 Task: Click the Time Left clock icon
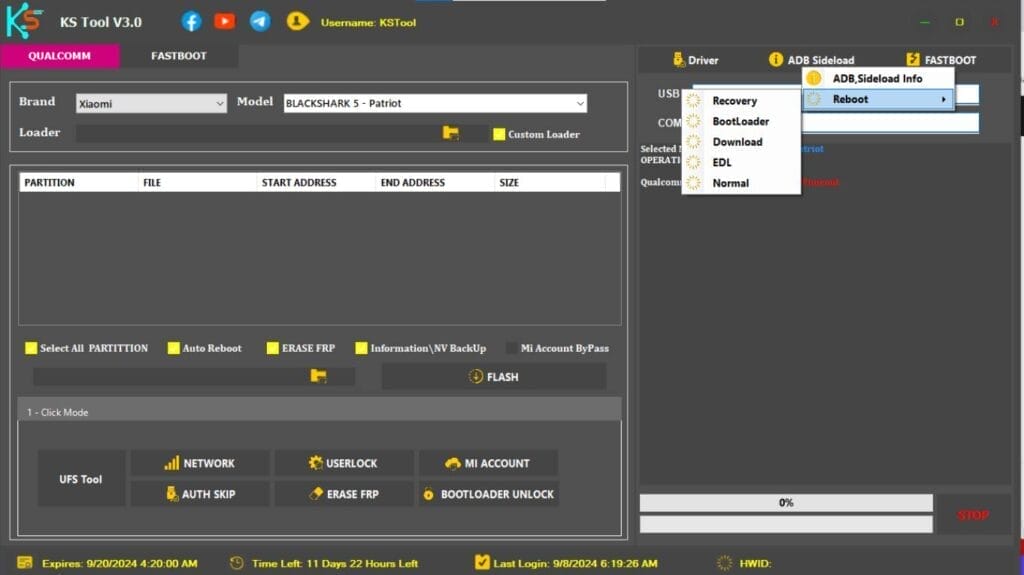(236, 563)
